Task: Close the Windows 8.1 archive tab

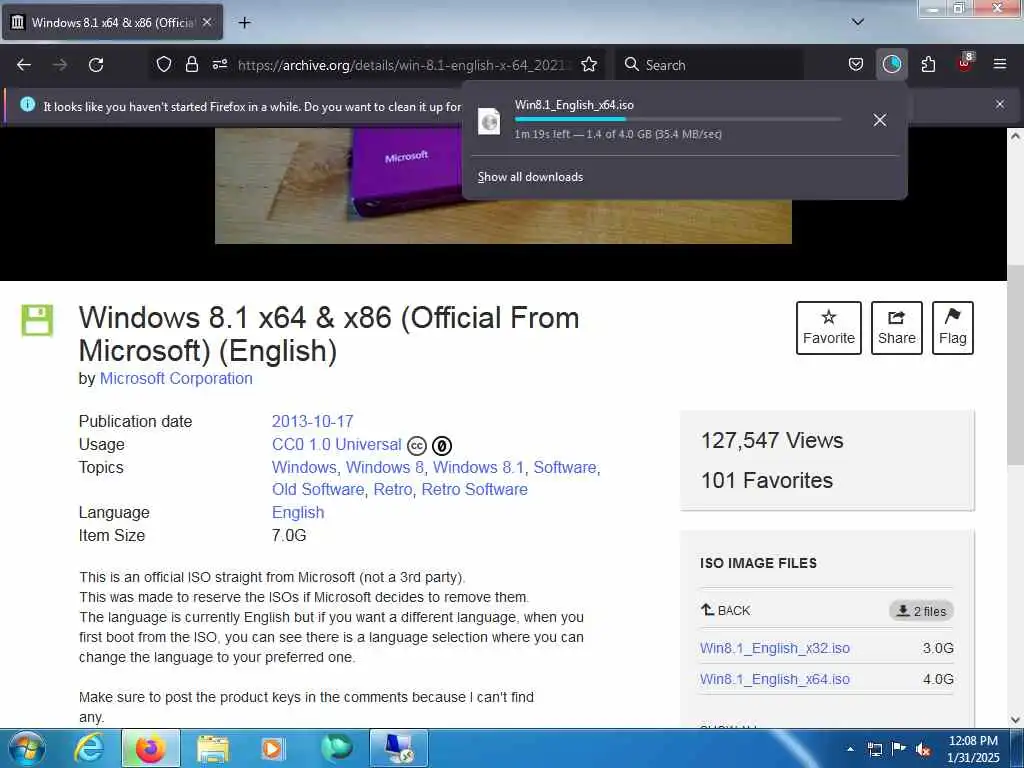Action: click(207, 22)
